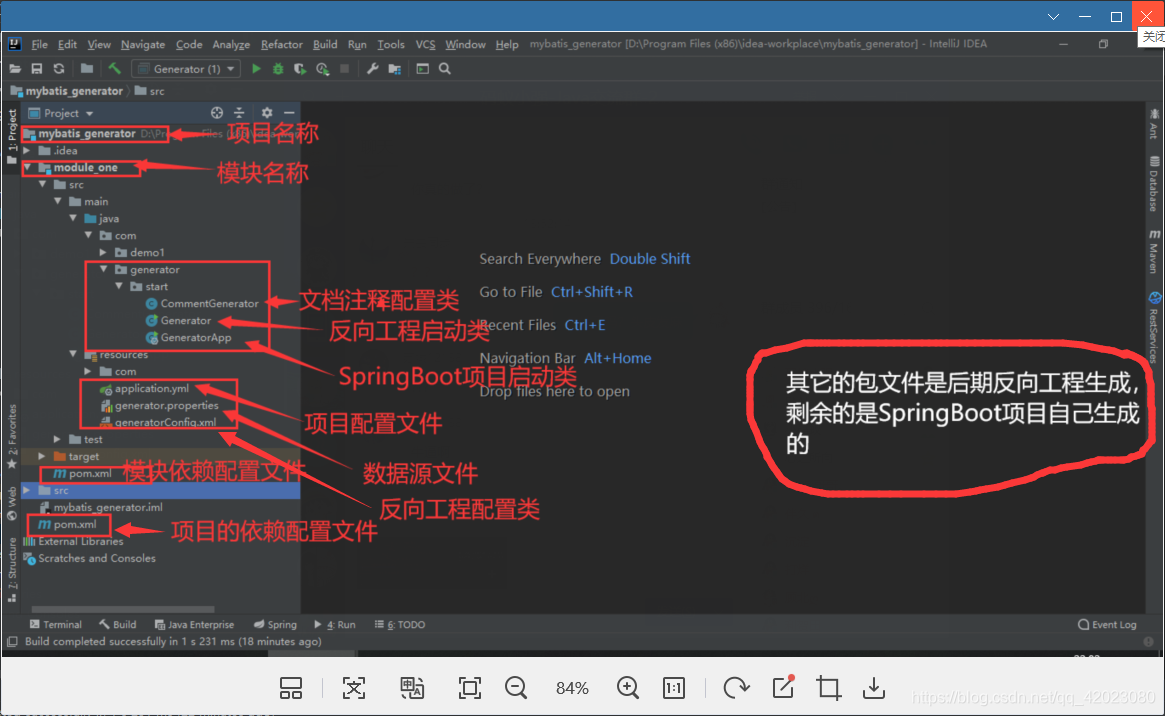Viewport: 1165px width, 716px height.
Task: Click the viewer download icon
Action: 874,689
